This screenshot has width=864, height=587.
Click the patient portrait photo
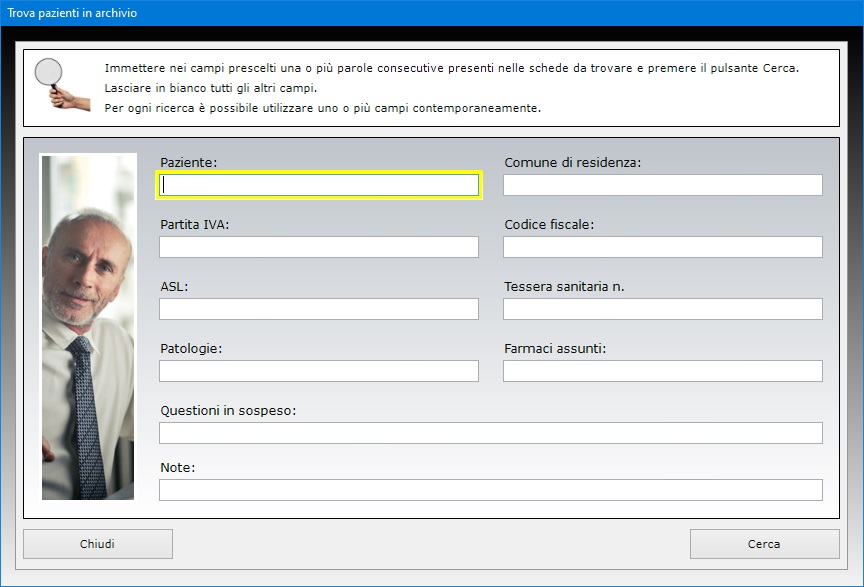tap(88, 327)
